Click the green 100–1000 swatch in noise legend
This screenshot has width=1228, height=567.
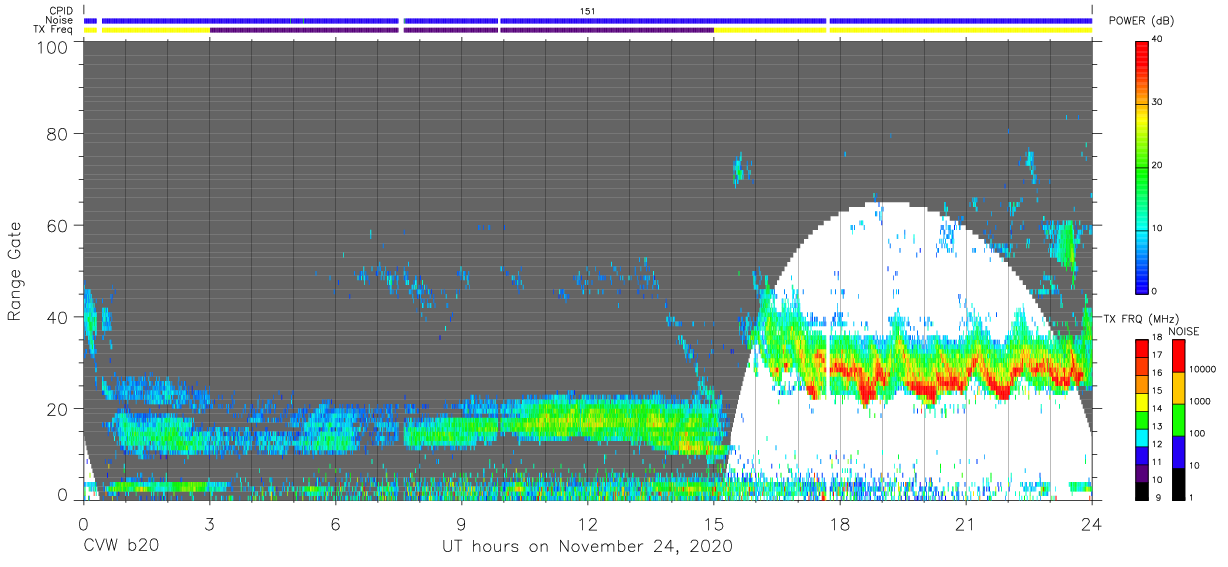point(1178,419)
